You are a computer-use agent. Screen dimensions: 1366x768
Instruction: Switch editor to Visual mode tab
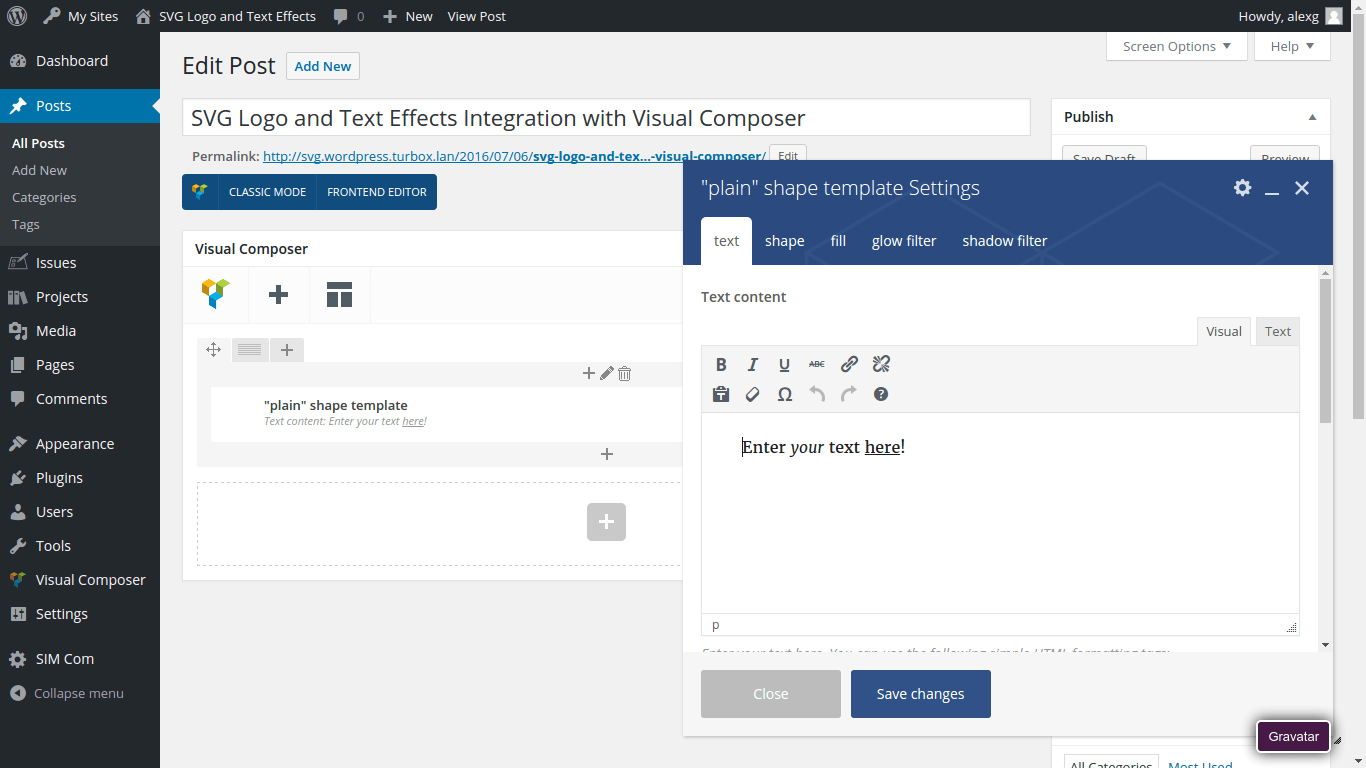point(1224,332)
